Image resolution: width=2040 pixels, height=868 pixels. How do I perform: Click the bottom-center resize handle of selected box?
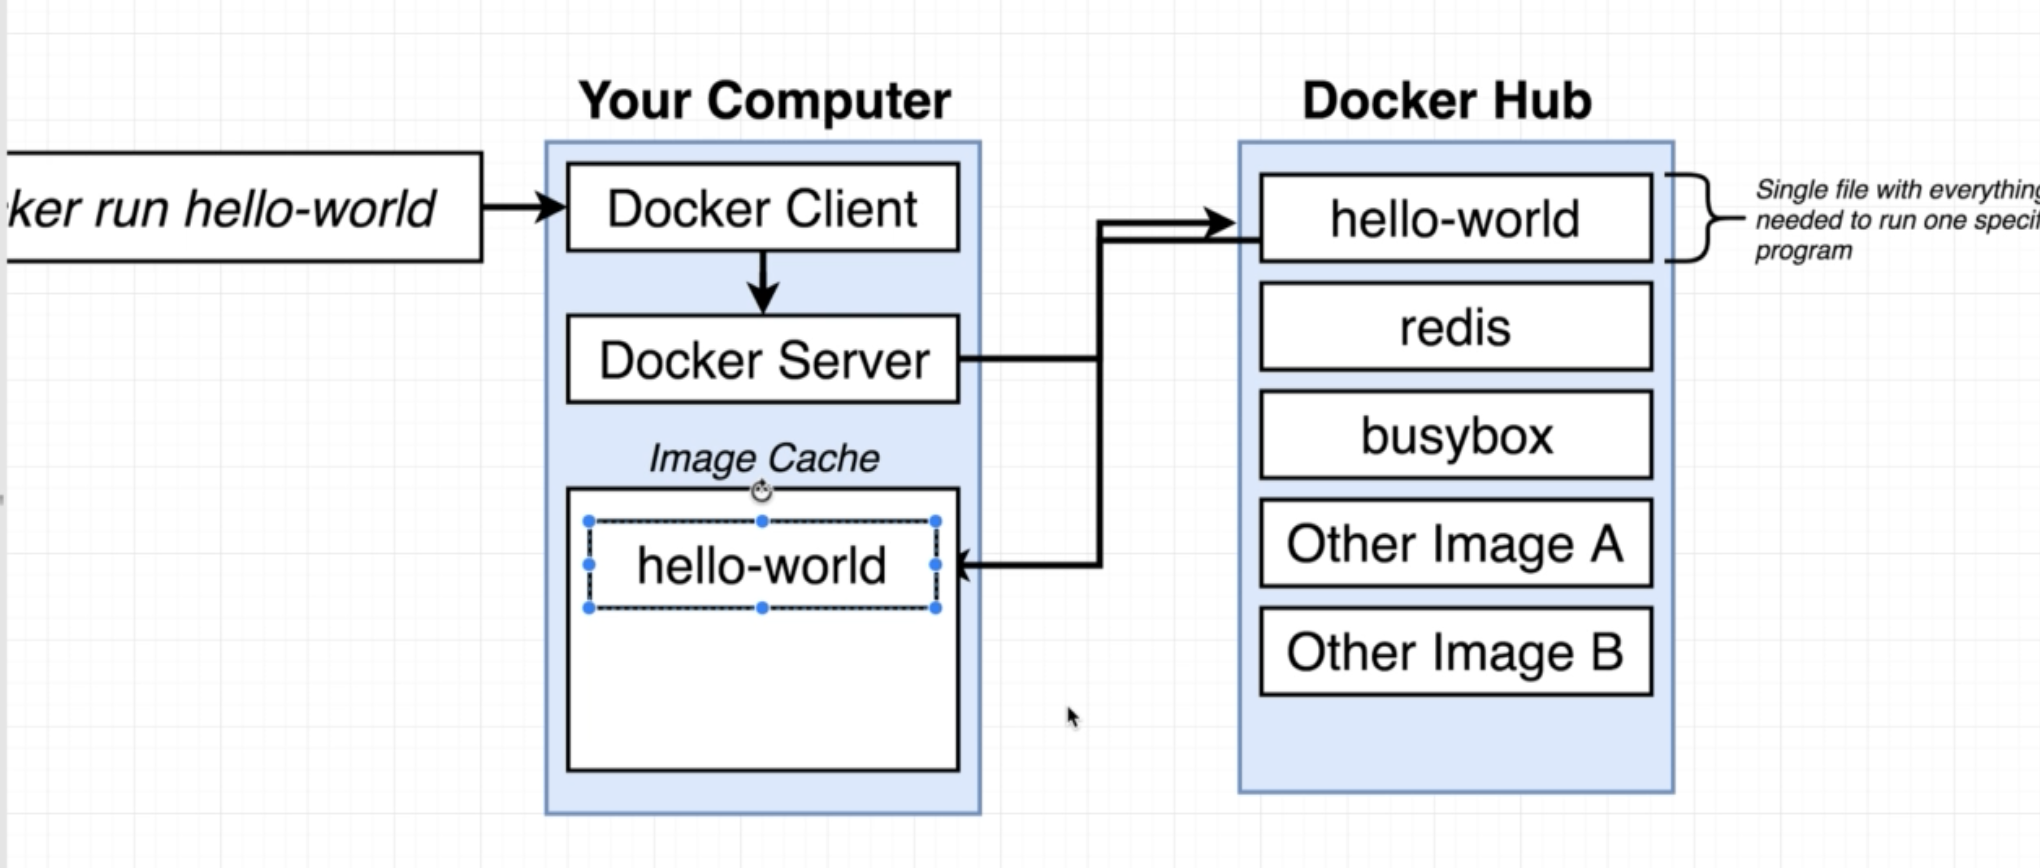(x=762, y=608)
